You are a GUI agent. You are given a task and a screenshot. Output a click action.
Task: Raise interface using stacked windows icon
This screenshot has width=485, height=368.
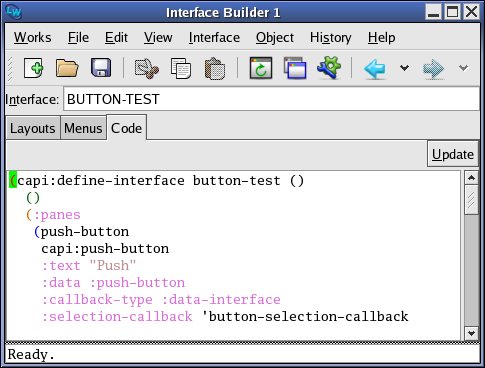pos(295,68)
